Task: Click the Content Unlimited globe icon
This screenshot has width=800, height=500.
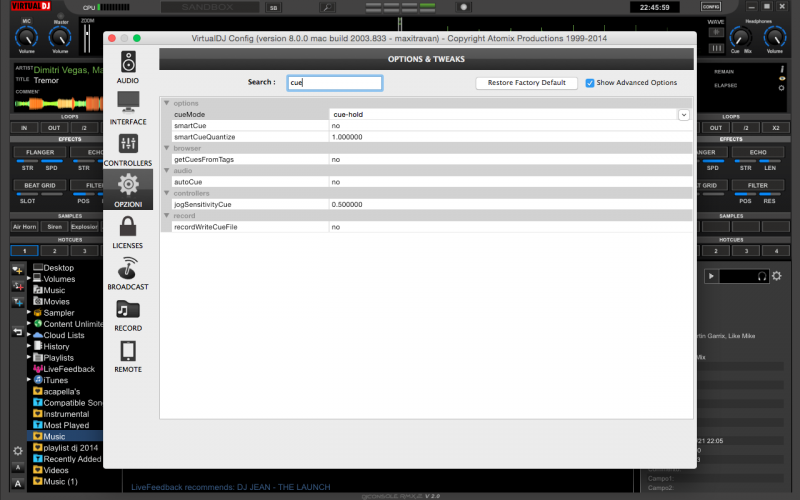Action: point(38,323)
